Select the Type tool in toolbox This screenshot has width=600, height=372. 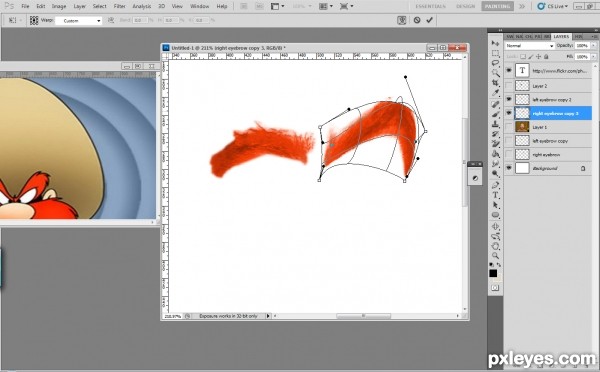[x=495, y=195]
